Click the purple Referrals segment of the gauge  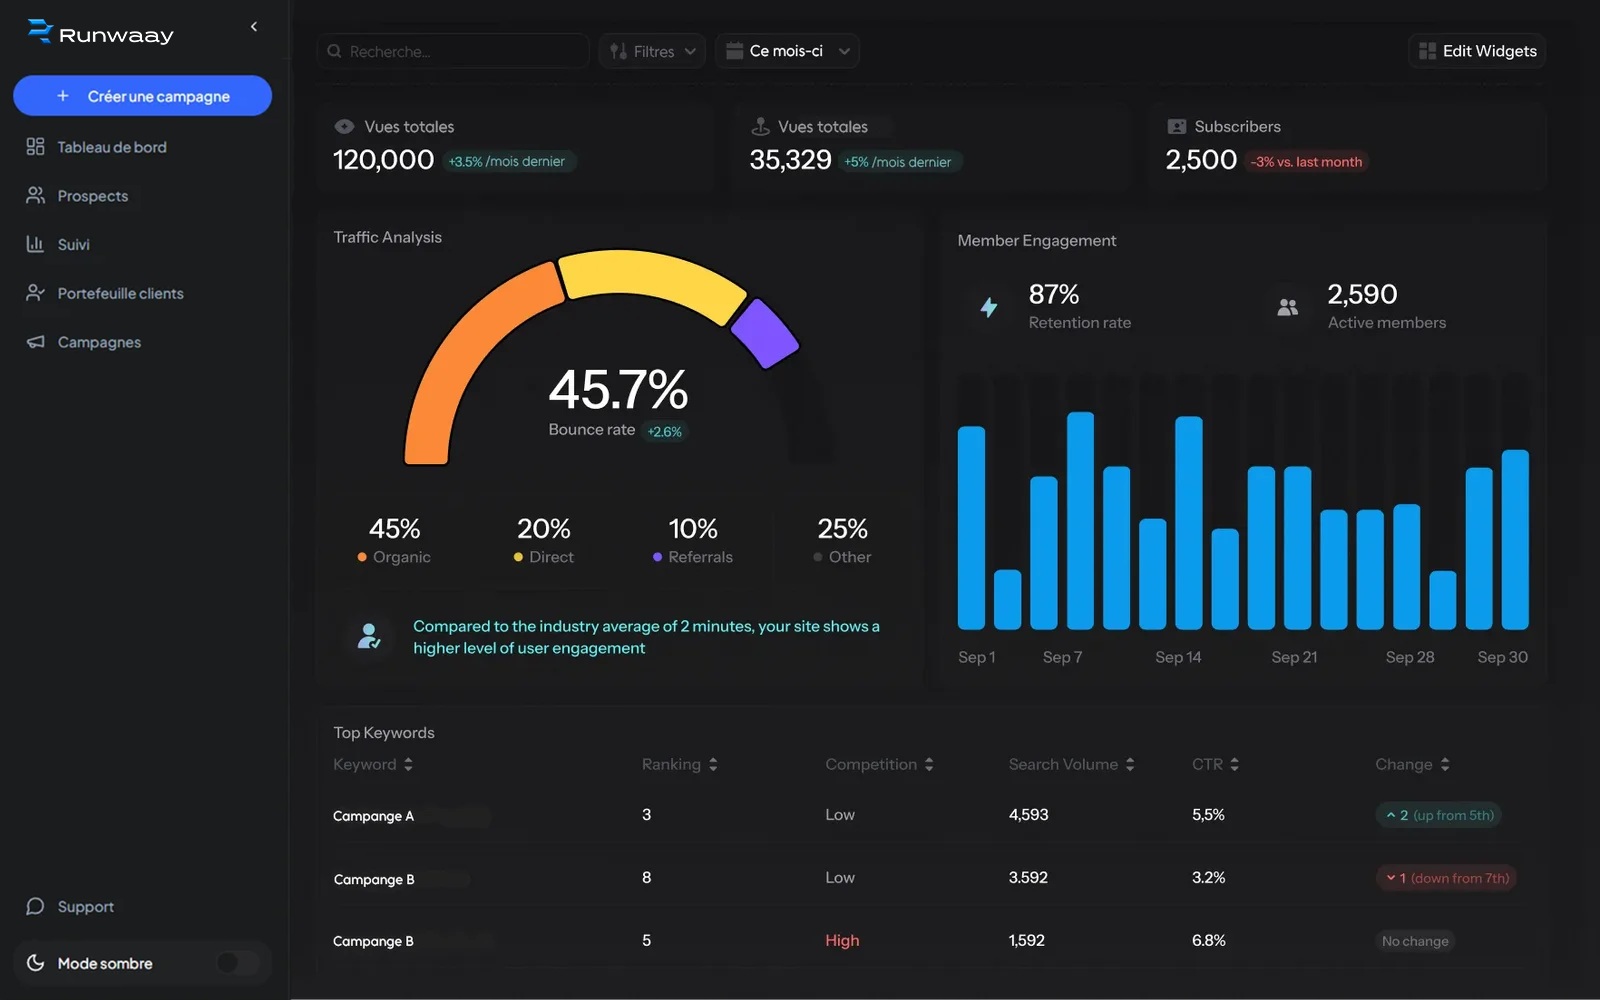click(x=765, y=333)
